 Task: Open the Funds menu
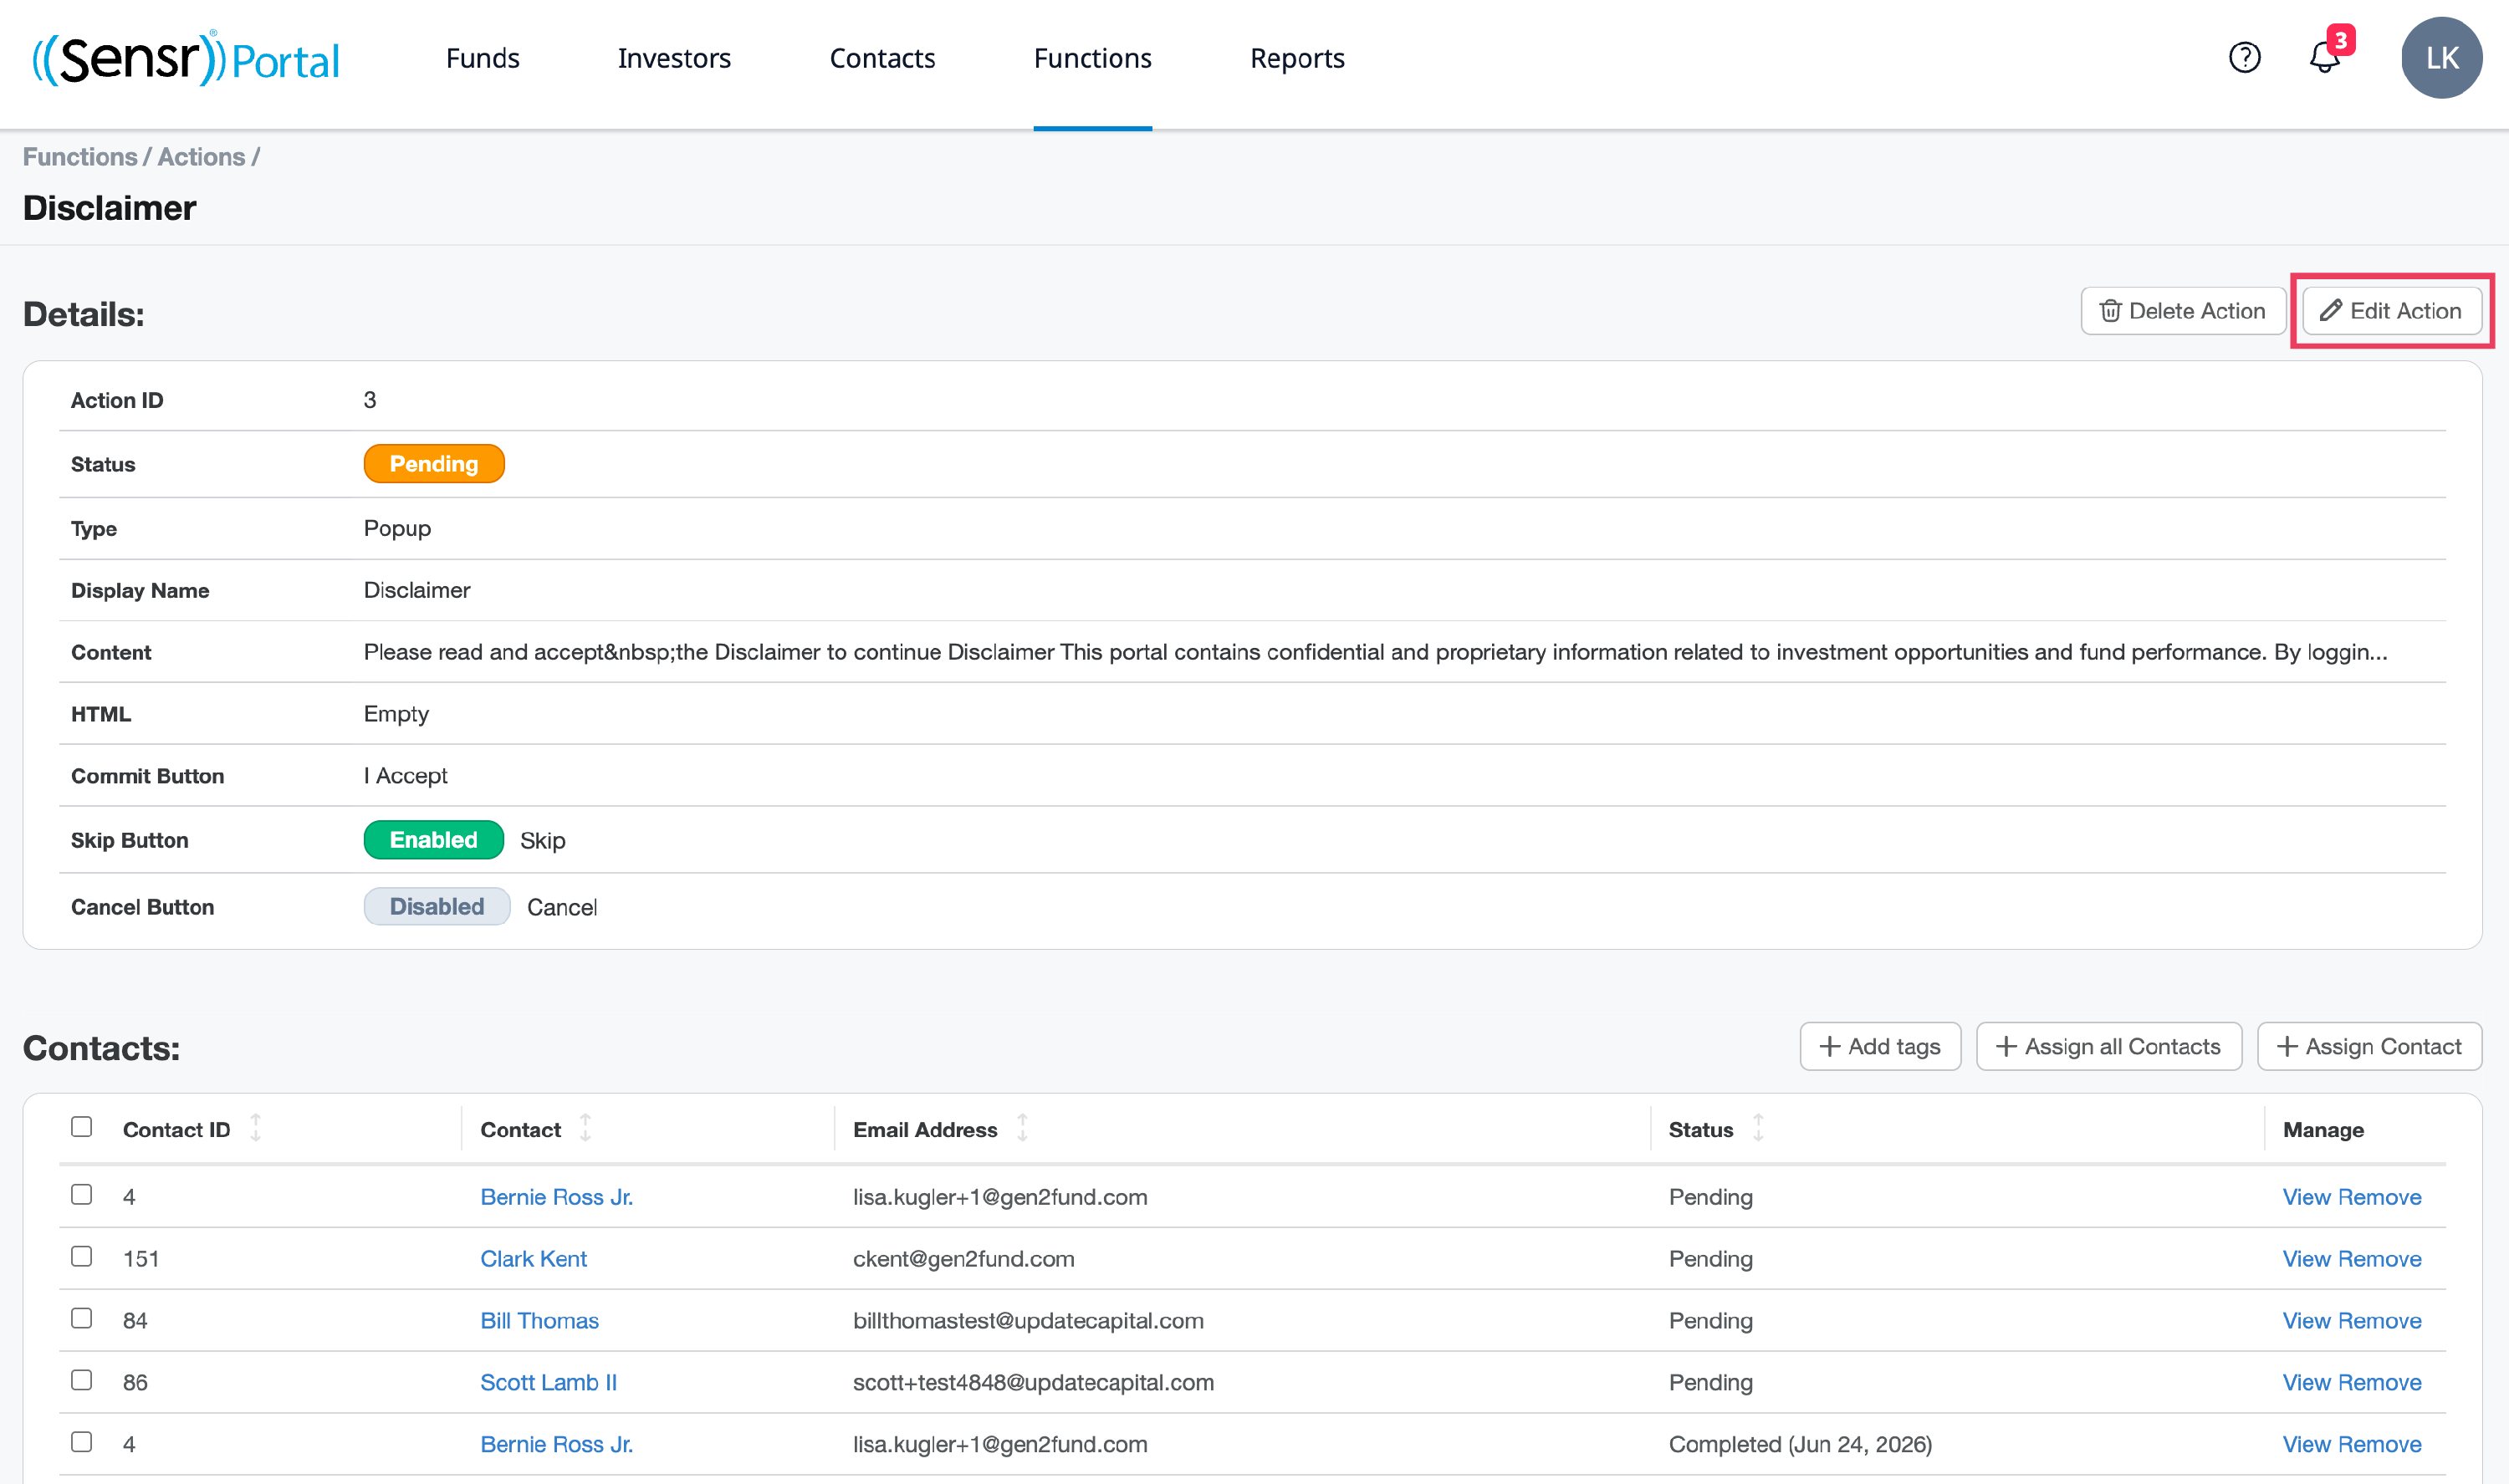pyautogui.click(x=483, y=58)
